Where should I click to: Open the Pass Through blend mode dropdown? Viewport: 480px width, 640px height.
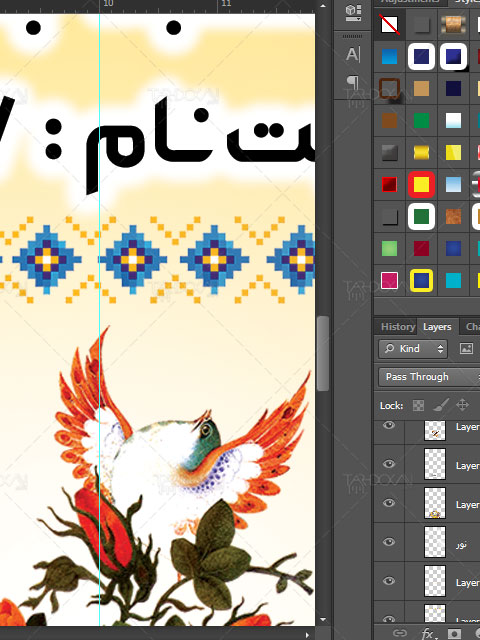[429, 377]
